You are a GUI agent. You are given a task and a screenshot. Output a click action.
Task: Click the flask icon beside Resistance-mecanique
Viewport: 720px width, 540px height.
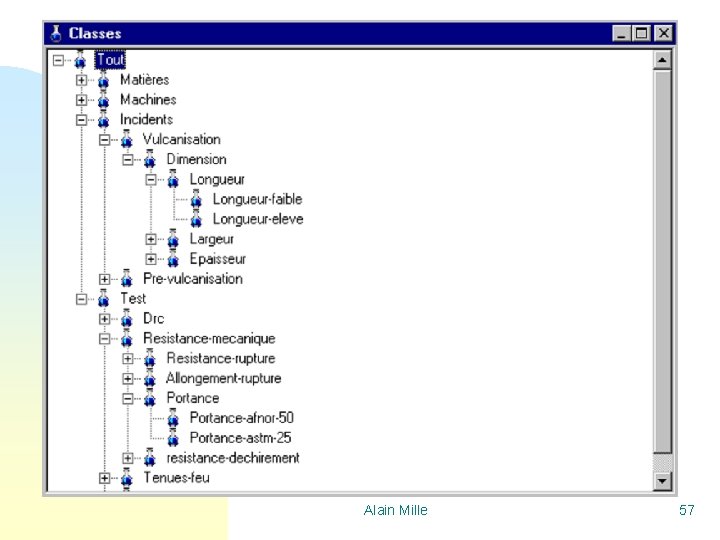click(127, 338)
